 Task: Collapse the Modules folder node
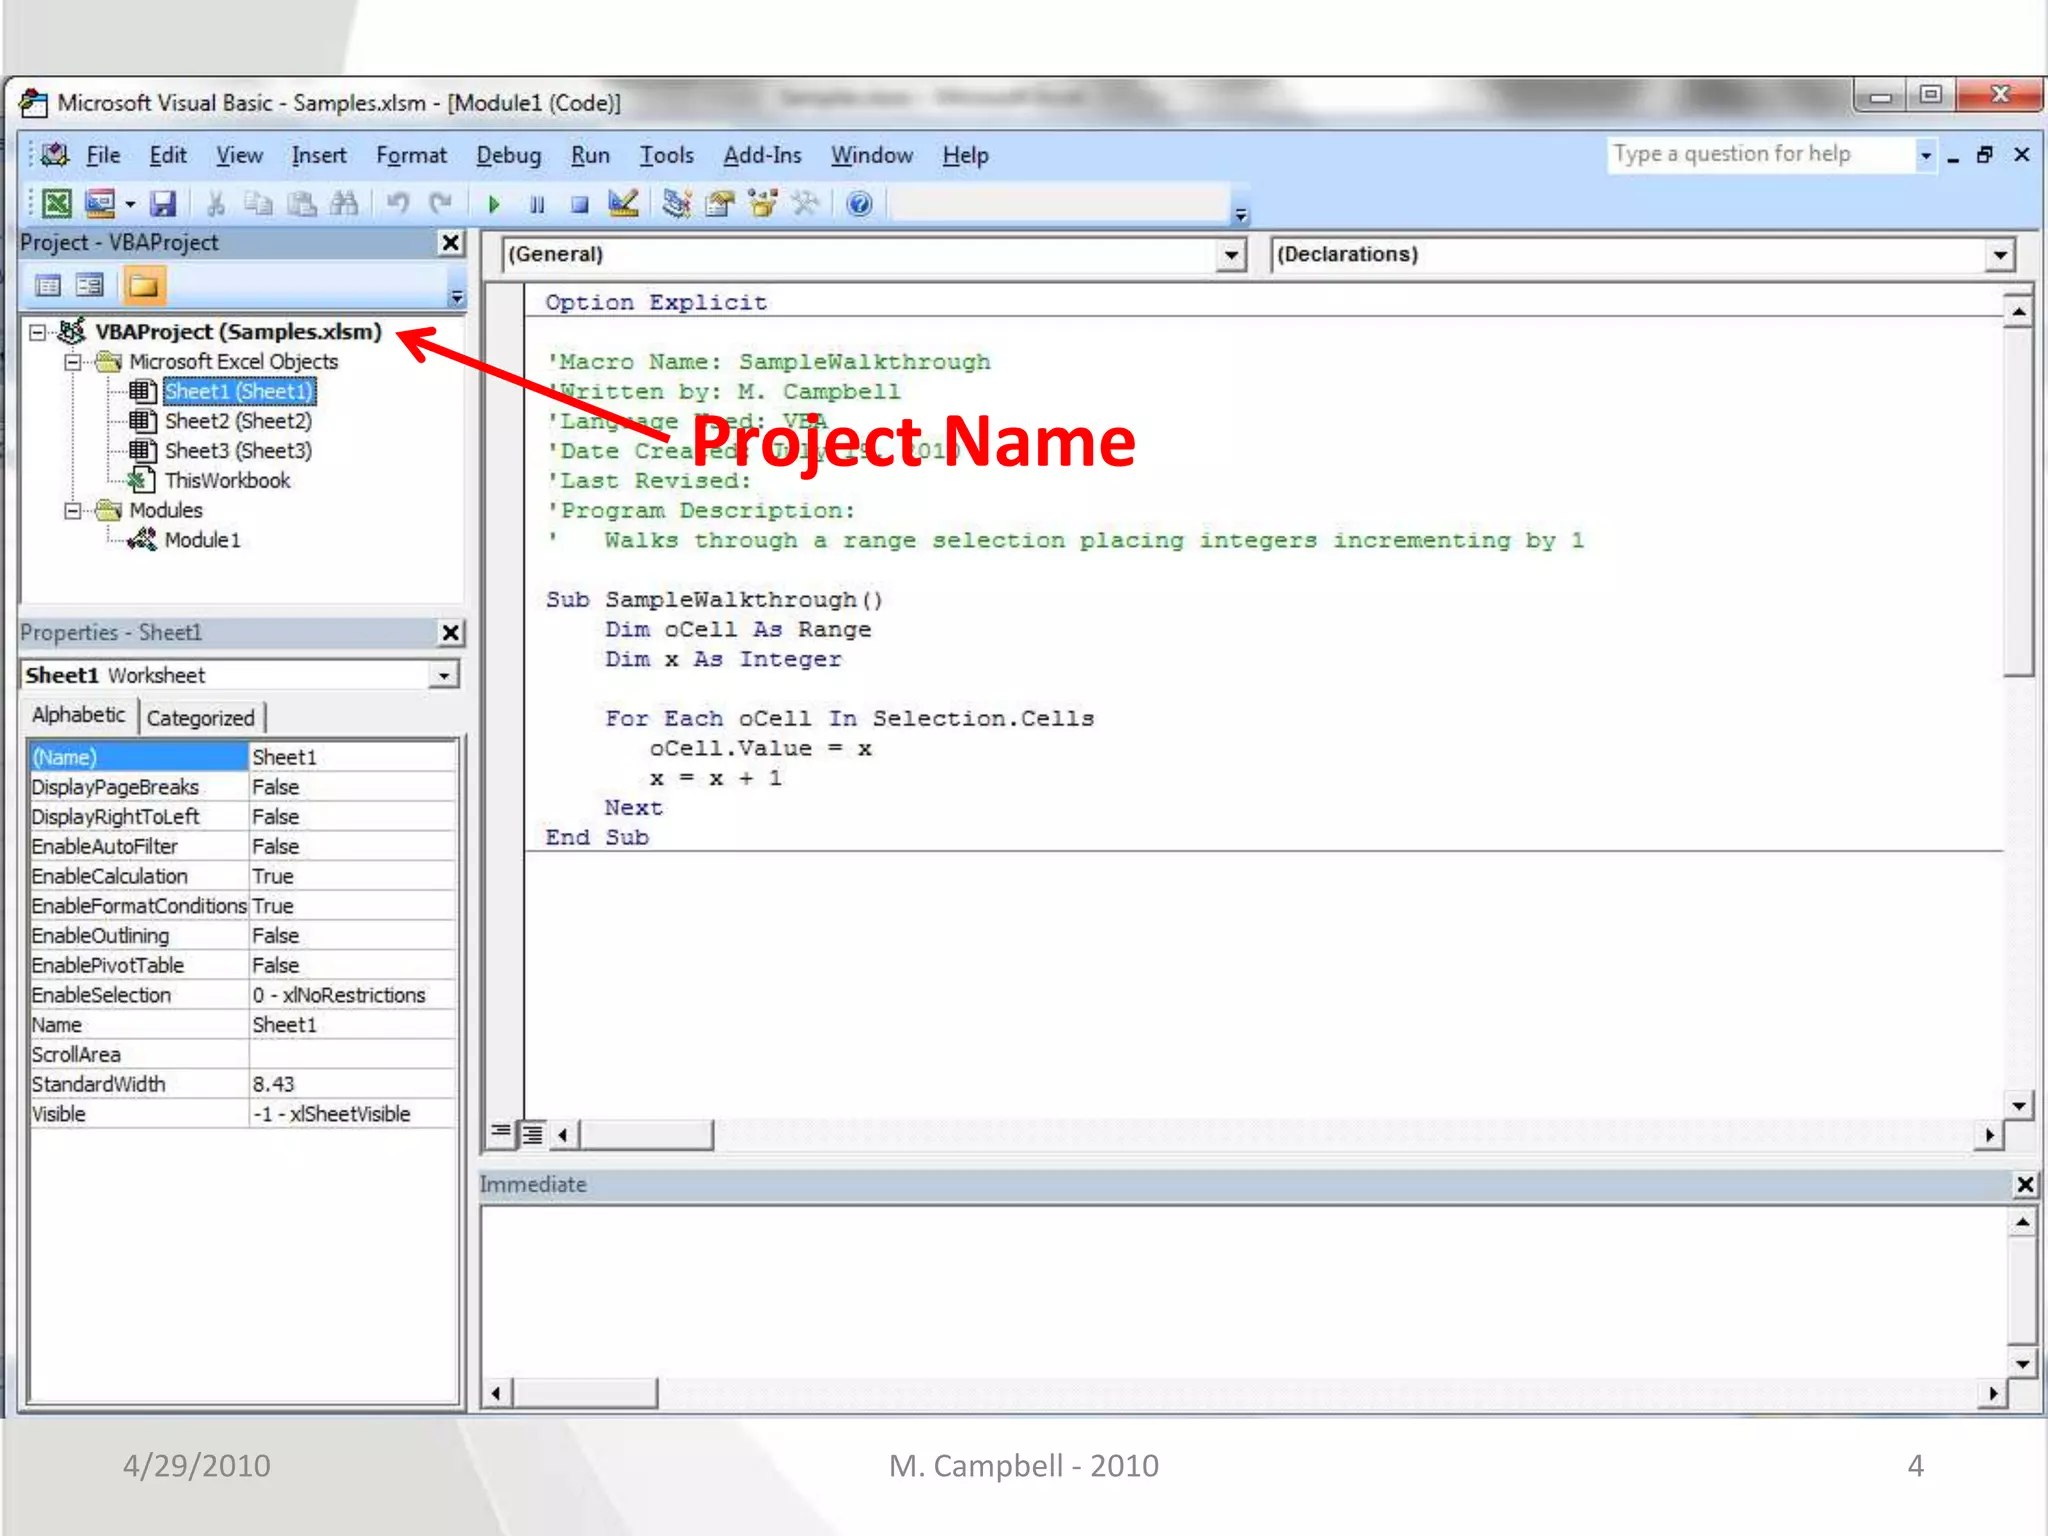pyautogui.click(x=73, y=511)
